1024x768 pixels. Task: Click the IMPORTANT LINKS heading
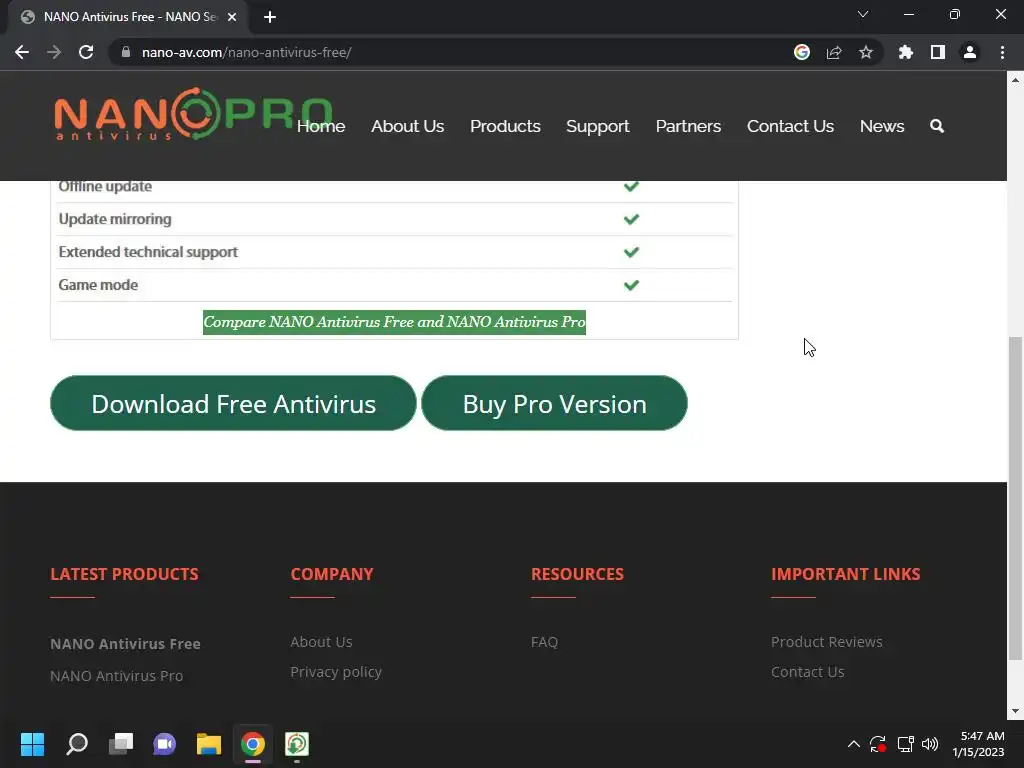(846, 574)
